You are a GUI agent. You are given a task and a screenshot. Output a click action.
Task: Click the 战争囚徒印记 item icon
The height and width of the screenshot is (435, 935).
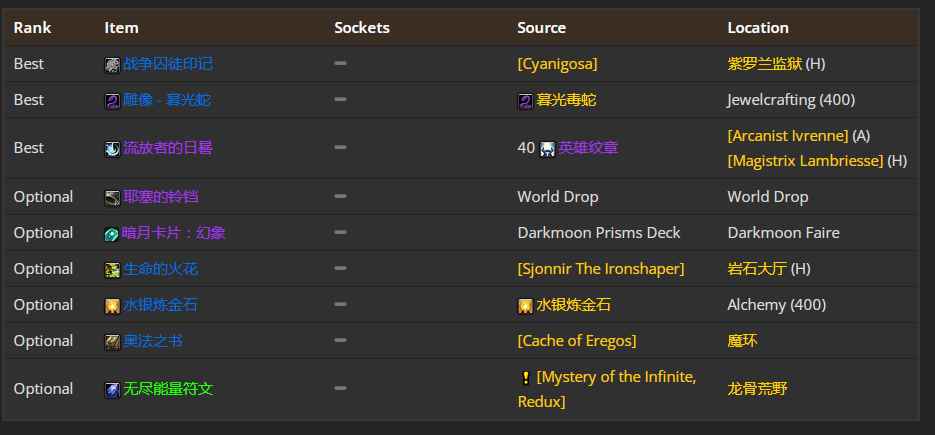point(113,64)
